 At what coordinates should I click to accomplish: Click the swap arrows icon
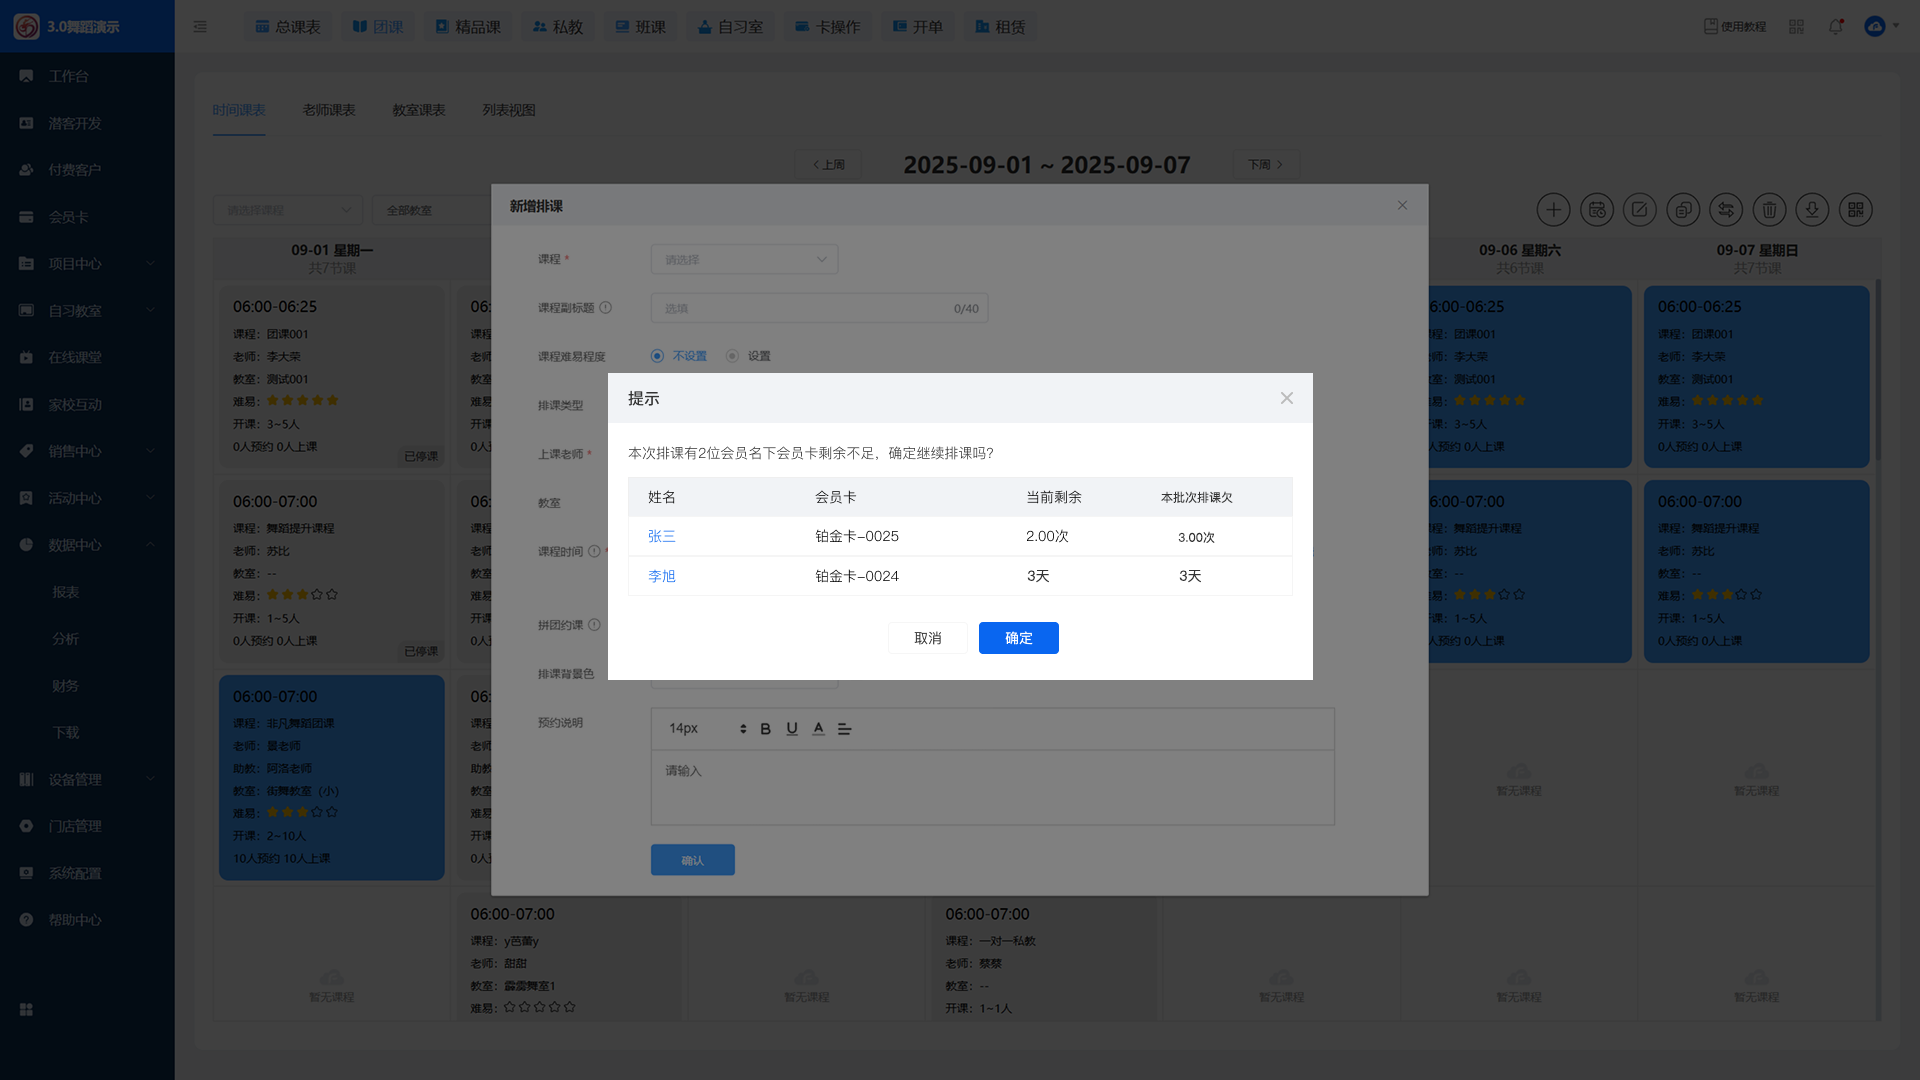click(1726, 210)
